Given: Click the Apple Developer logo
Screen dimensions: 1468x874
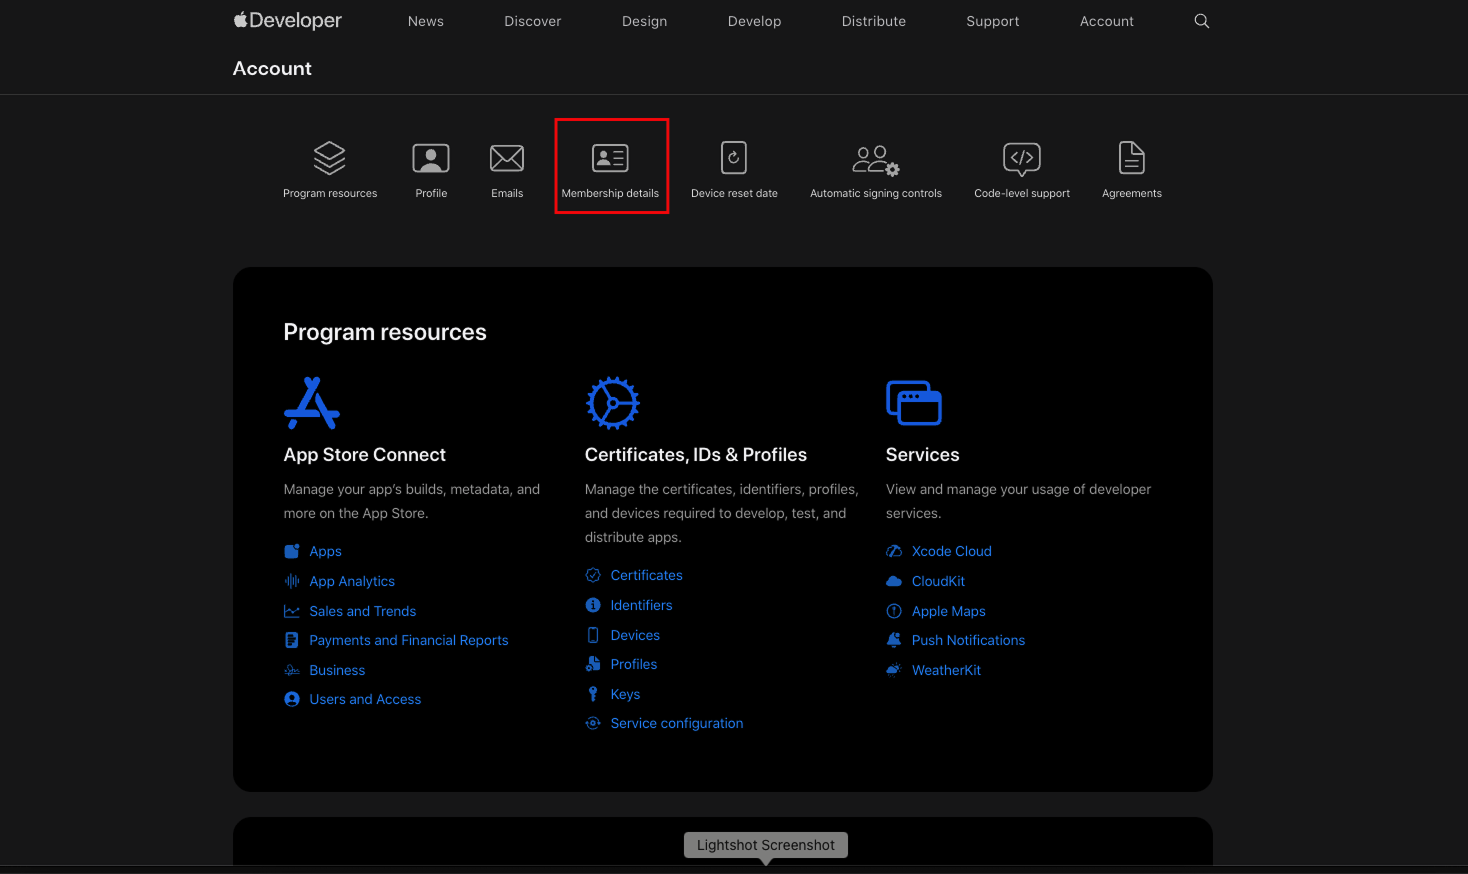Looking at the screenshot, I should pyautogui.click(x=288, y=21).
